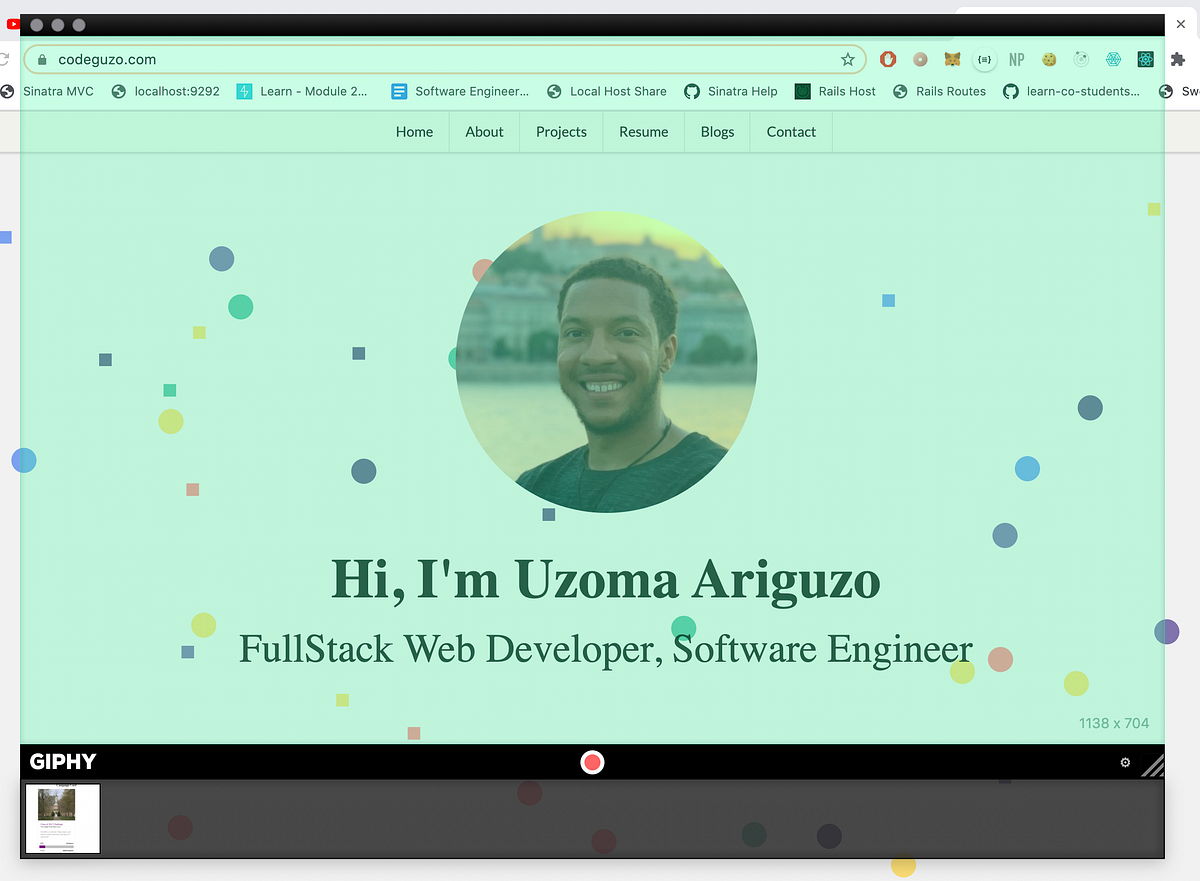Open the NP extension
This screenshot has height=881, width=1200.
point(1017,59)
